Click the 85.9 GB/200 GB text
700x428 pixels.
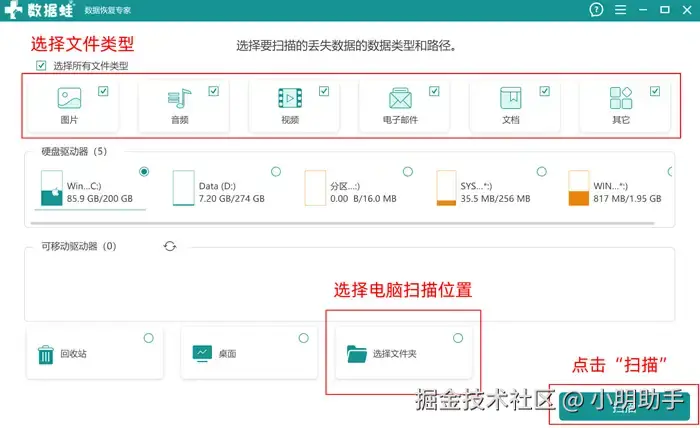100,199
